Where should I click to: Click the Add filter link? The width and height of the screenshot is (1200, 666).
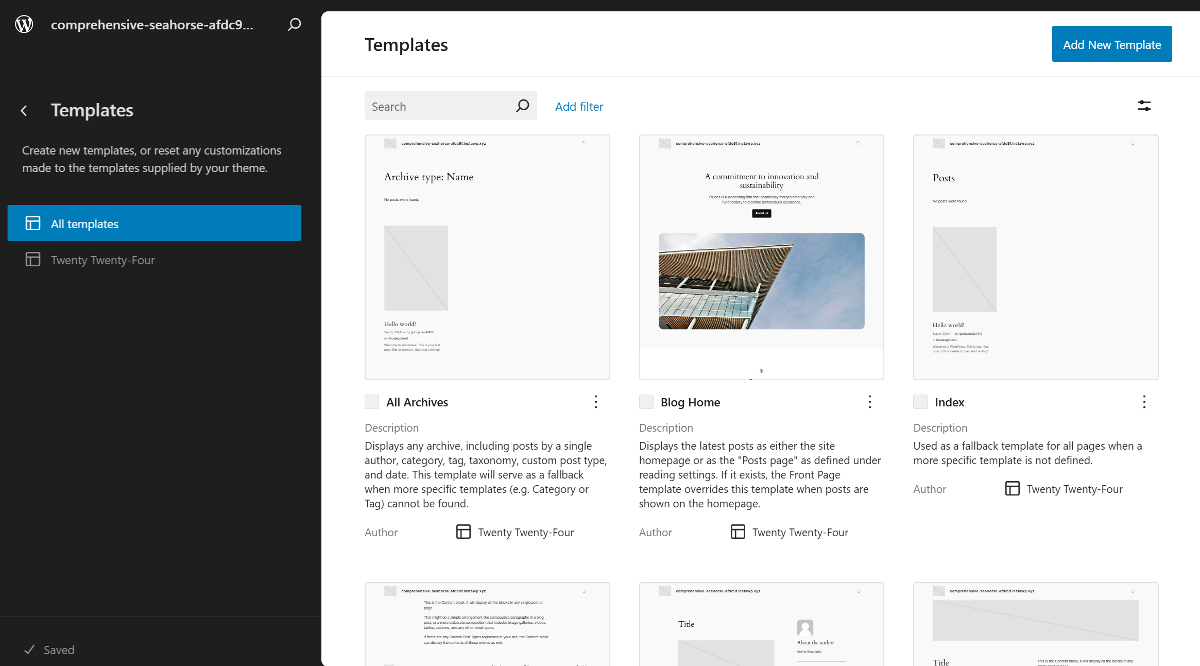click(579, 107)
